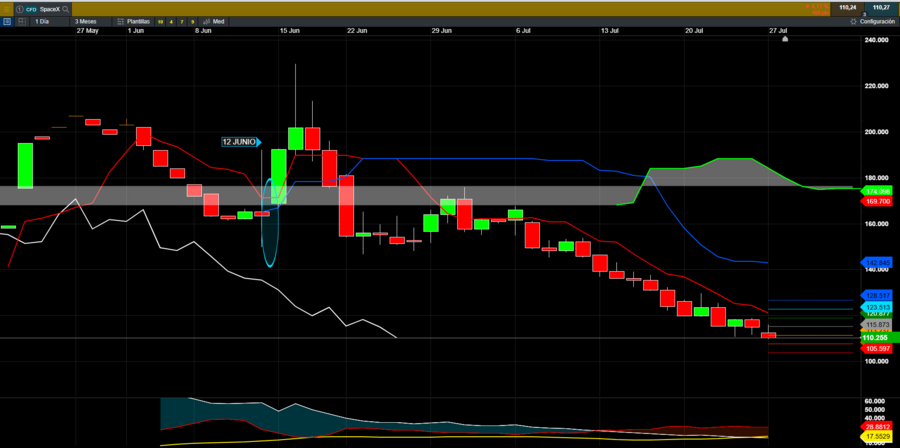The width and height of the screenshot is (900, 448).
Task: Toggle the yellow 7 quick template
Action: pos(181,21)
